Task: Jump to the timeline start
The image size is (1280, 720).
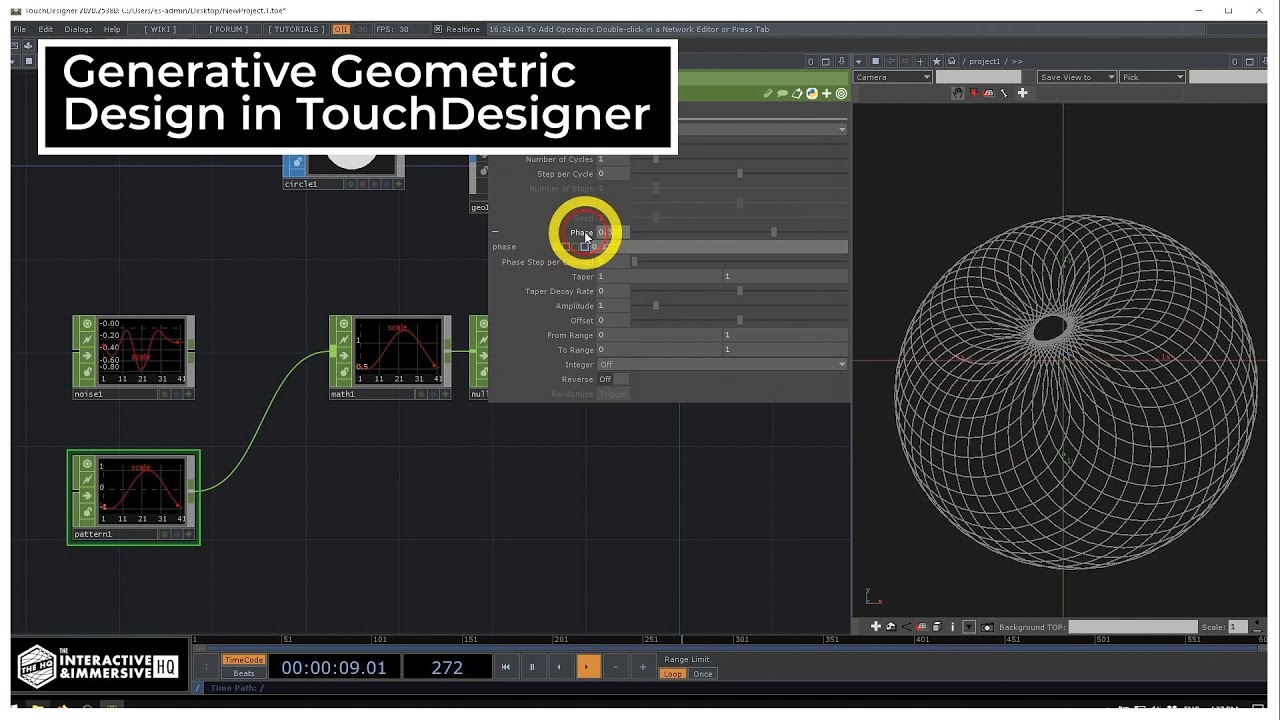Action: [506, 667]
